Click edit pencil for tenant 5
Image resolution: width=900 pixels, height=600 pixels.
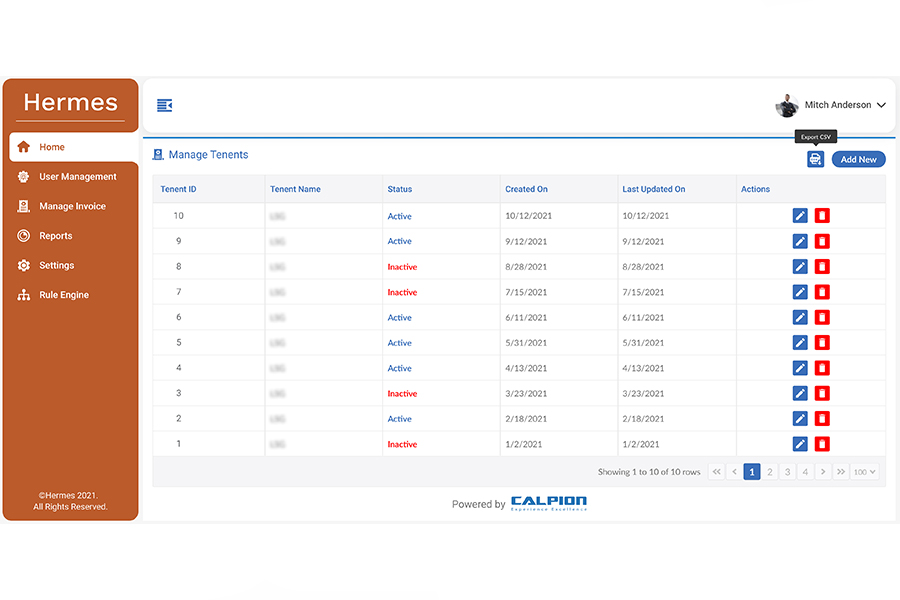(800, 343)
